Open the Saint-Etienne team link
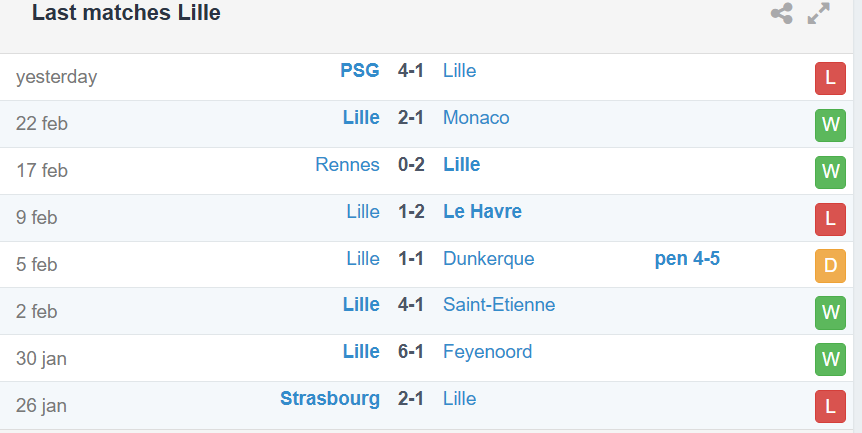 coord(499,304)
